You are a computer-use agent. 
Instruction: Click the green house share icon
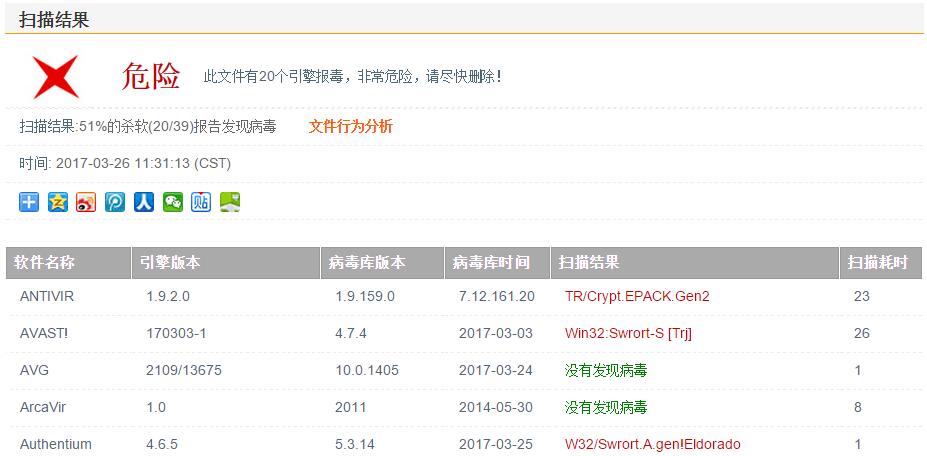tap(230, 202)
